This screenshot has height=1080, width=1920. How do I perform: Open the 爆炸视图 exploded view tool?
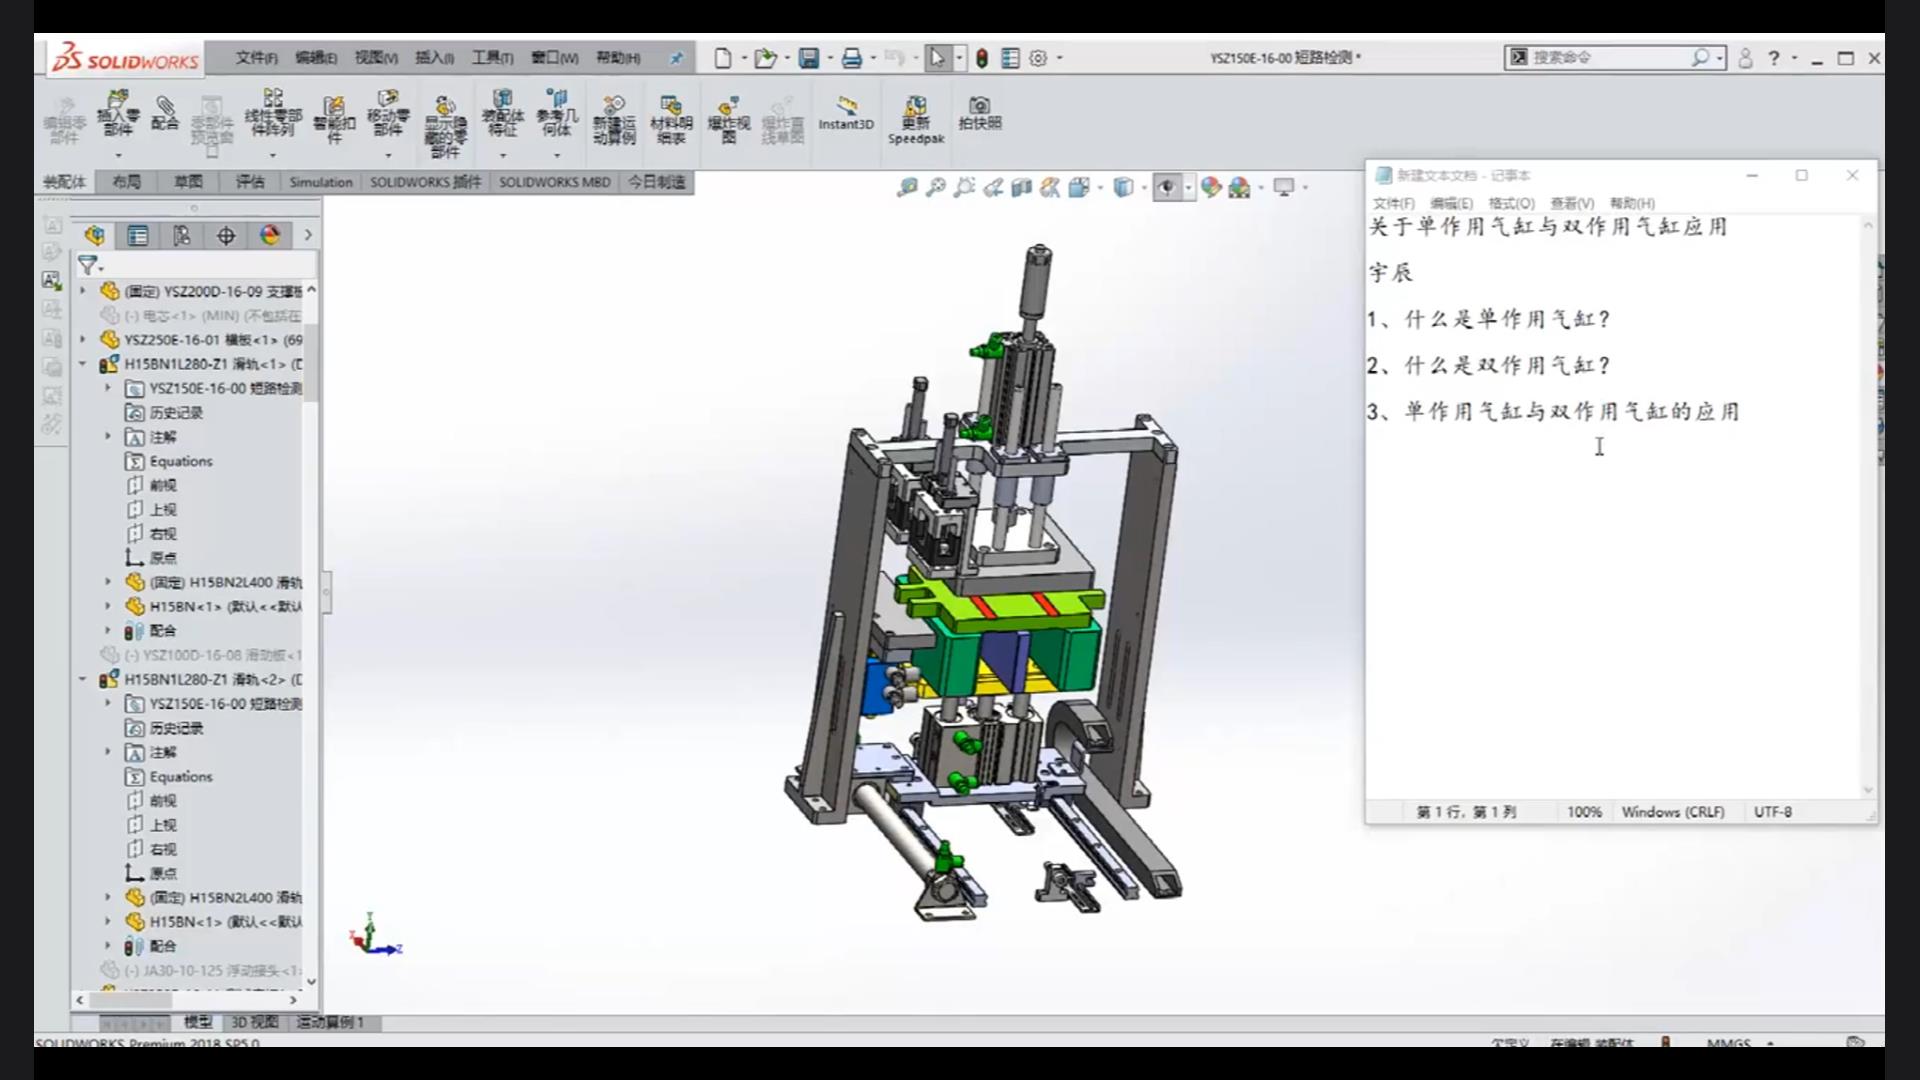coord(729,120)
